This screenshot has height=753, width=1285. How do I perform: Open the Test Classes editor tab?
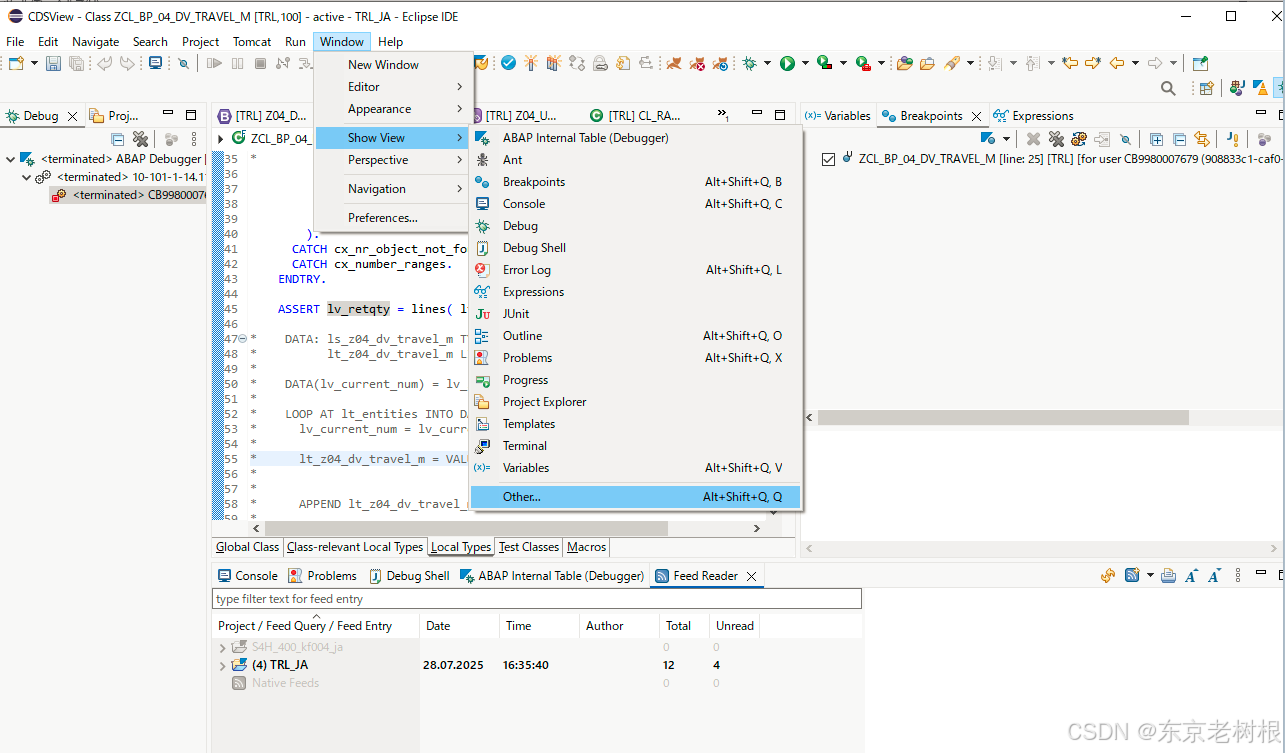(x=529, y=547)
